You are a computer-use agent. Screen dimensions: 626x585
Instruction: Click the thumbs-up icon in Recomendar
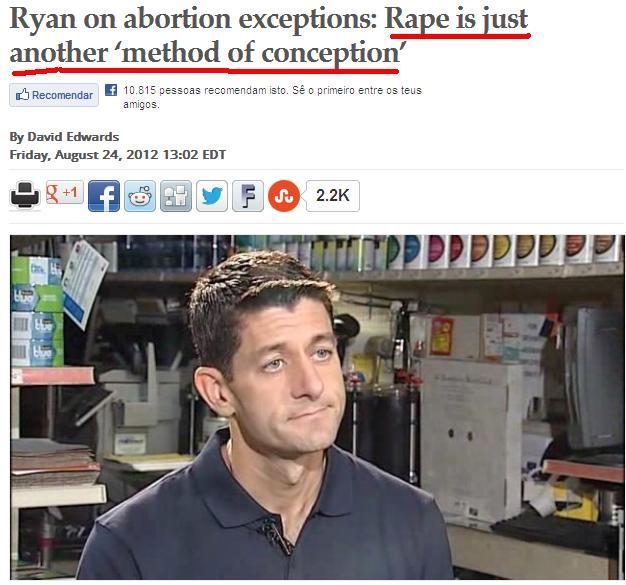point(22,95)
